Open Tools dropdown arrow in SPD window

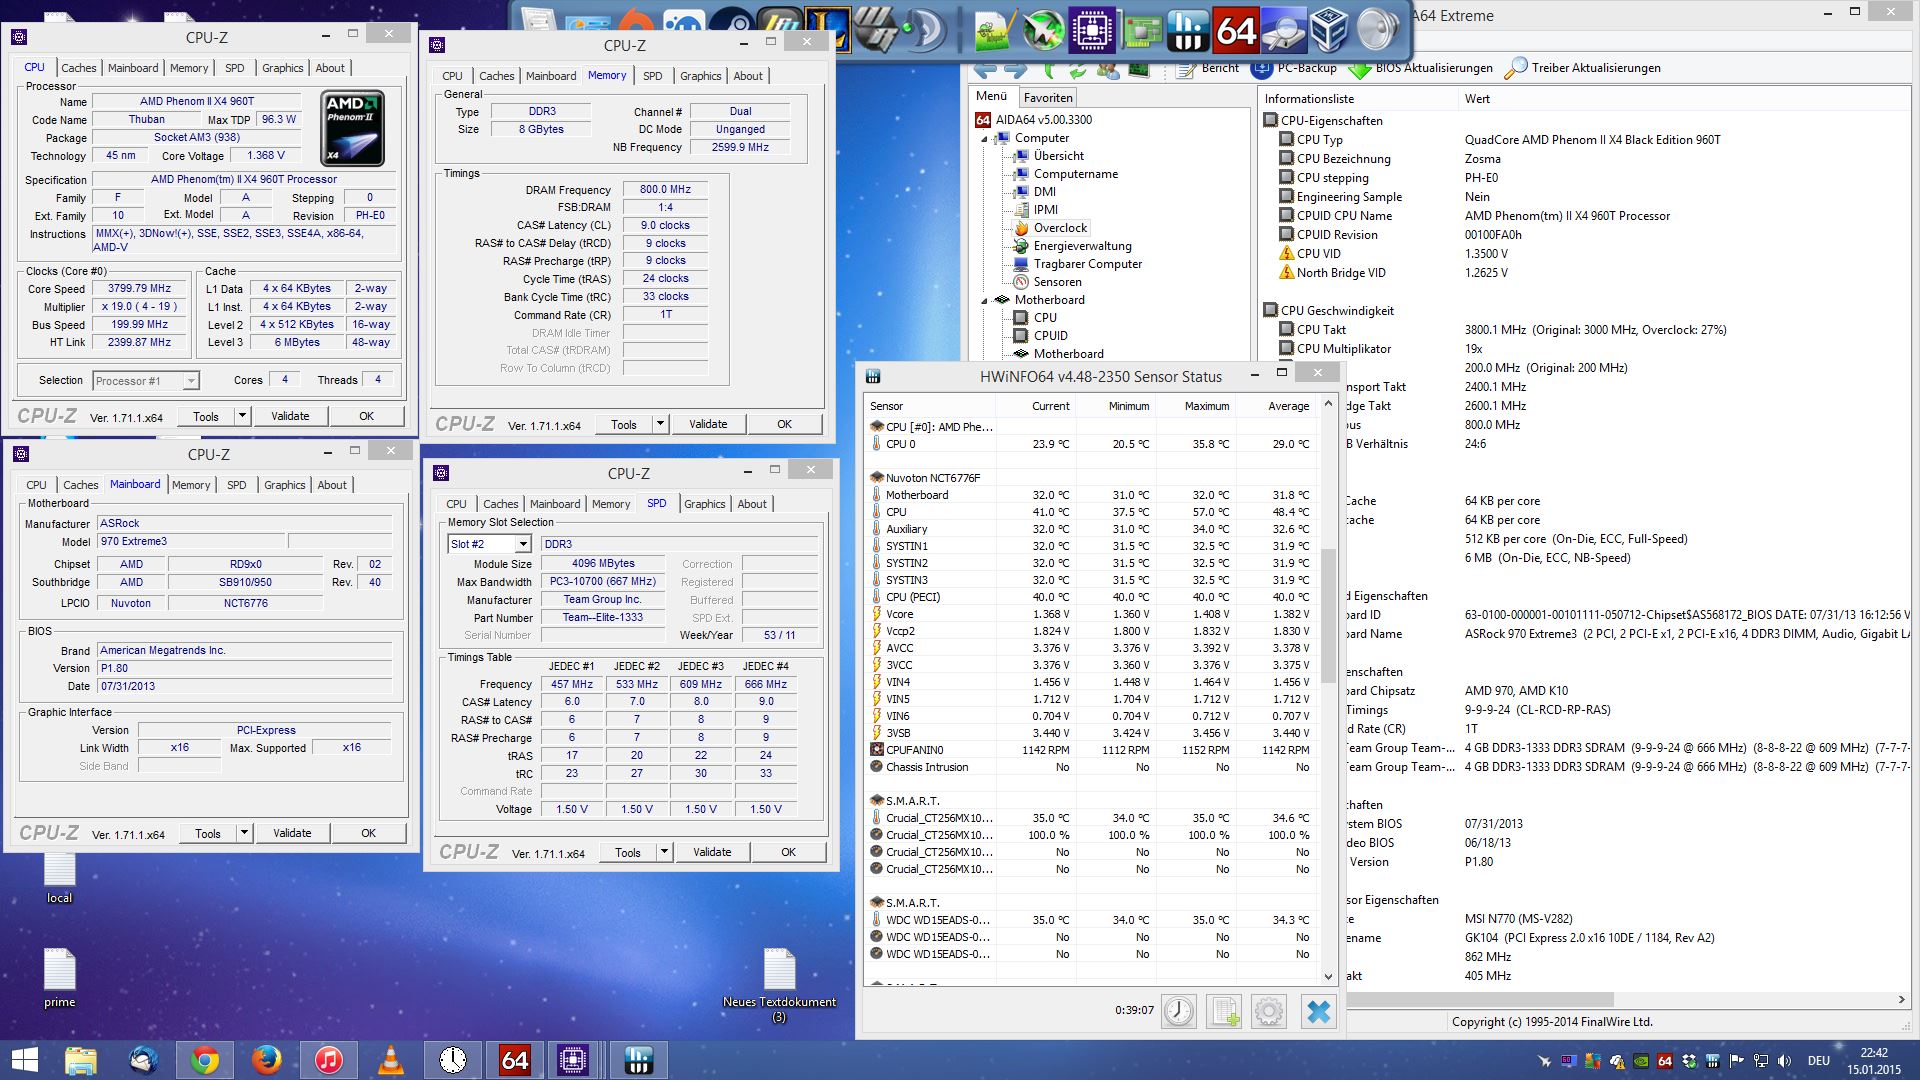(x=664, y=852)
